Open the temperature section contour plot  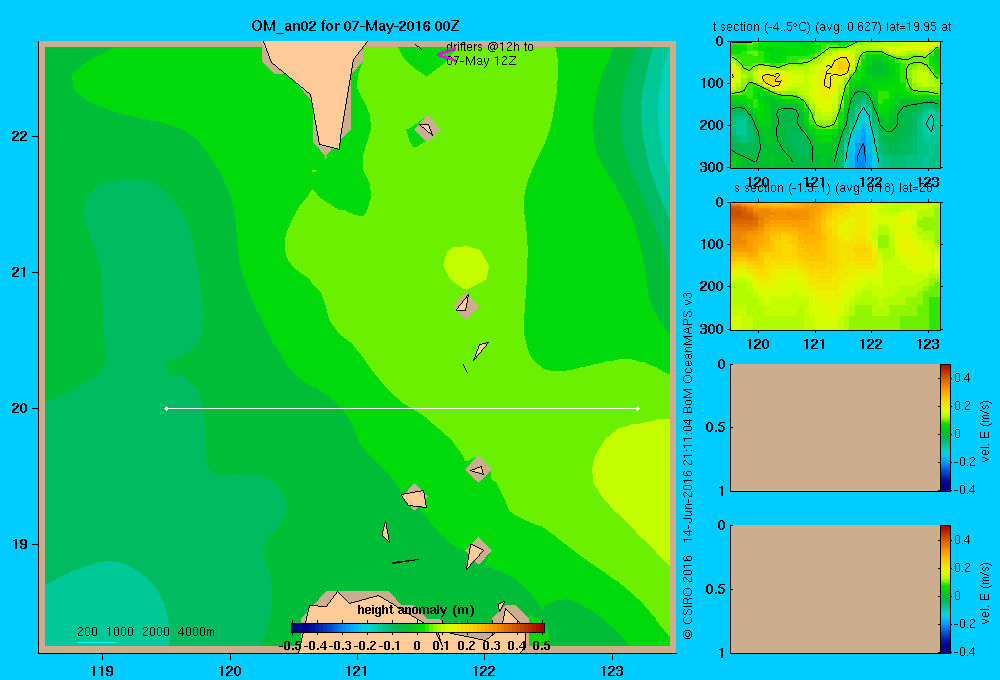[x=835, y=105]
